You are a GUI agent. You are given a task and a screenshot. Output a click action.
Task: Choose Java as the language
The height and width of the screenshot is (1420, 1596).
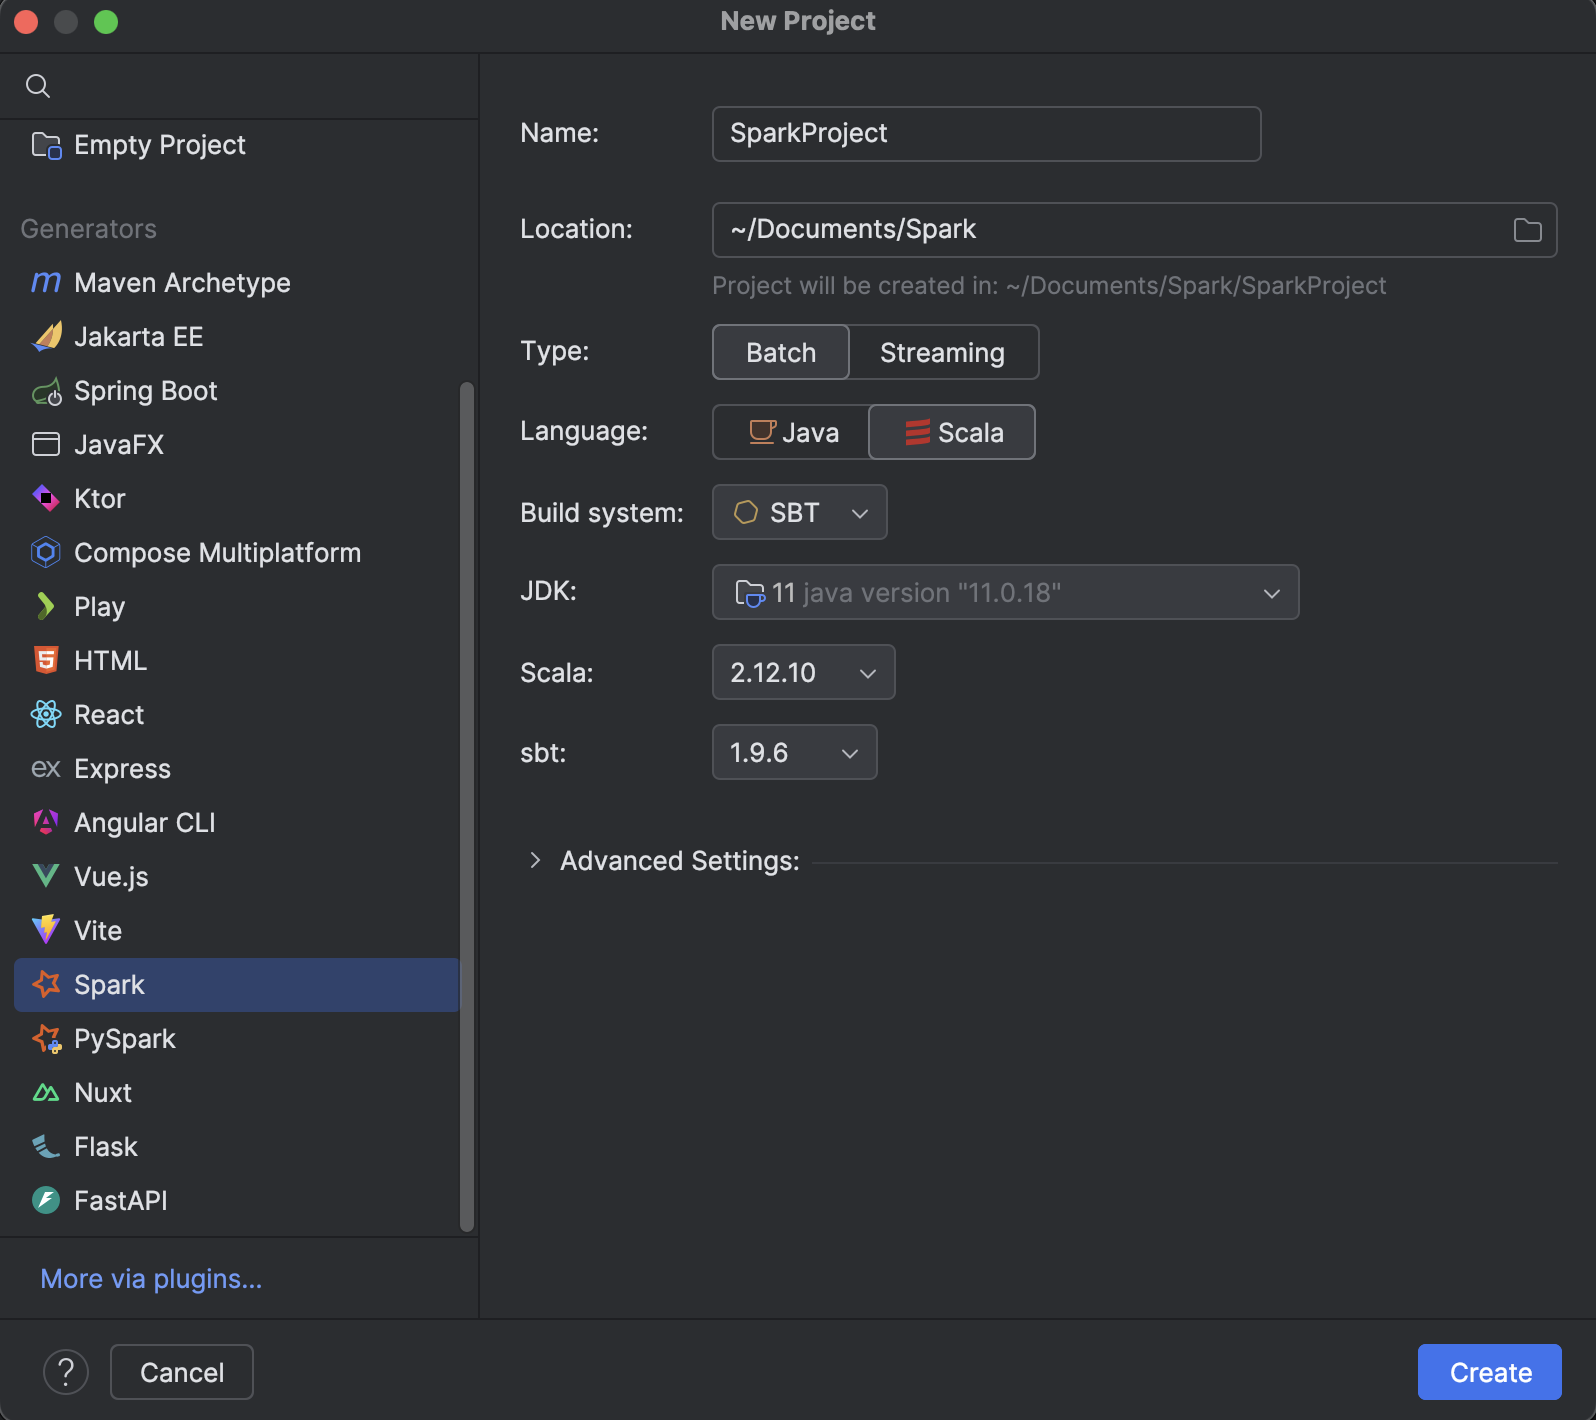[x=792, y=432]
